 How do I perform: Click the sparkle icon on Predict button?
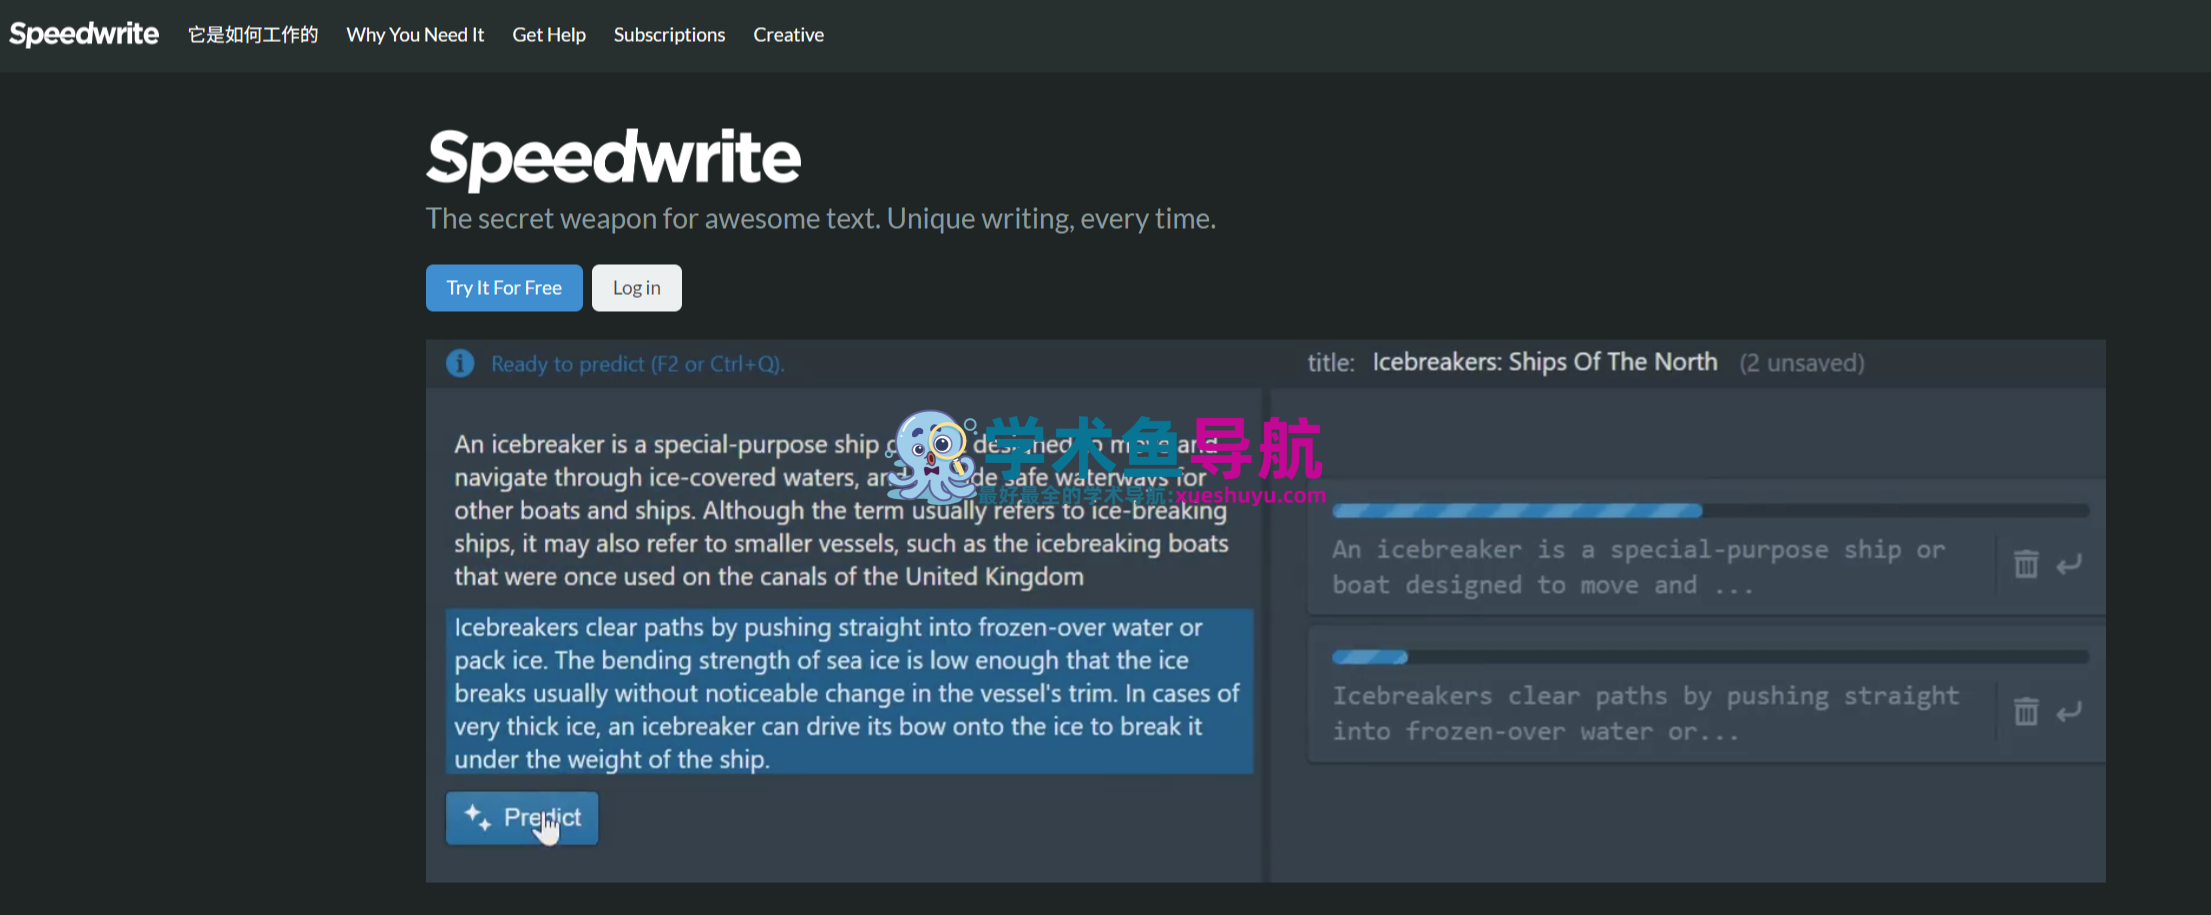pos(477,817)
